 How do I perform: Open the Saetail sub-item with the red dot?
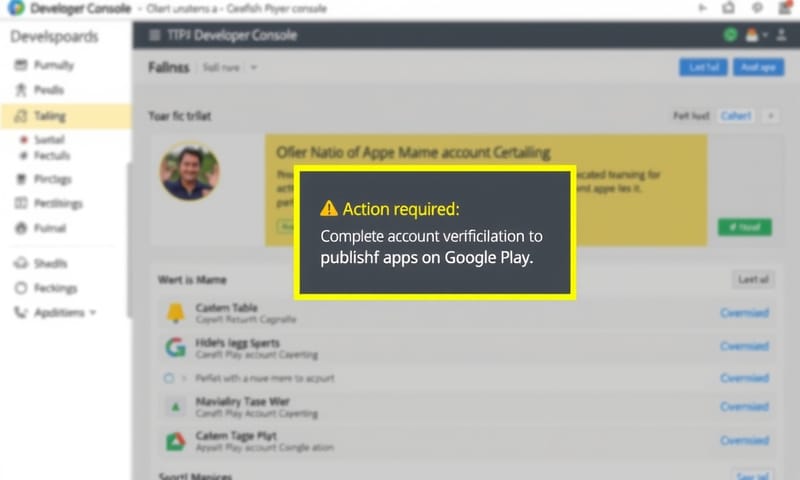point(48,139)
